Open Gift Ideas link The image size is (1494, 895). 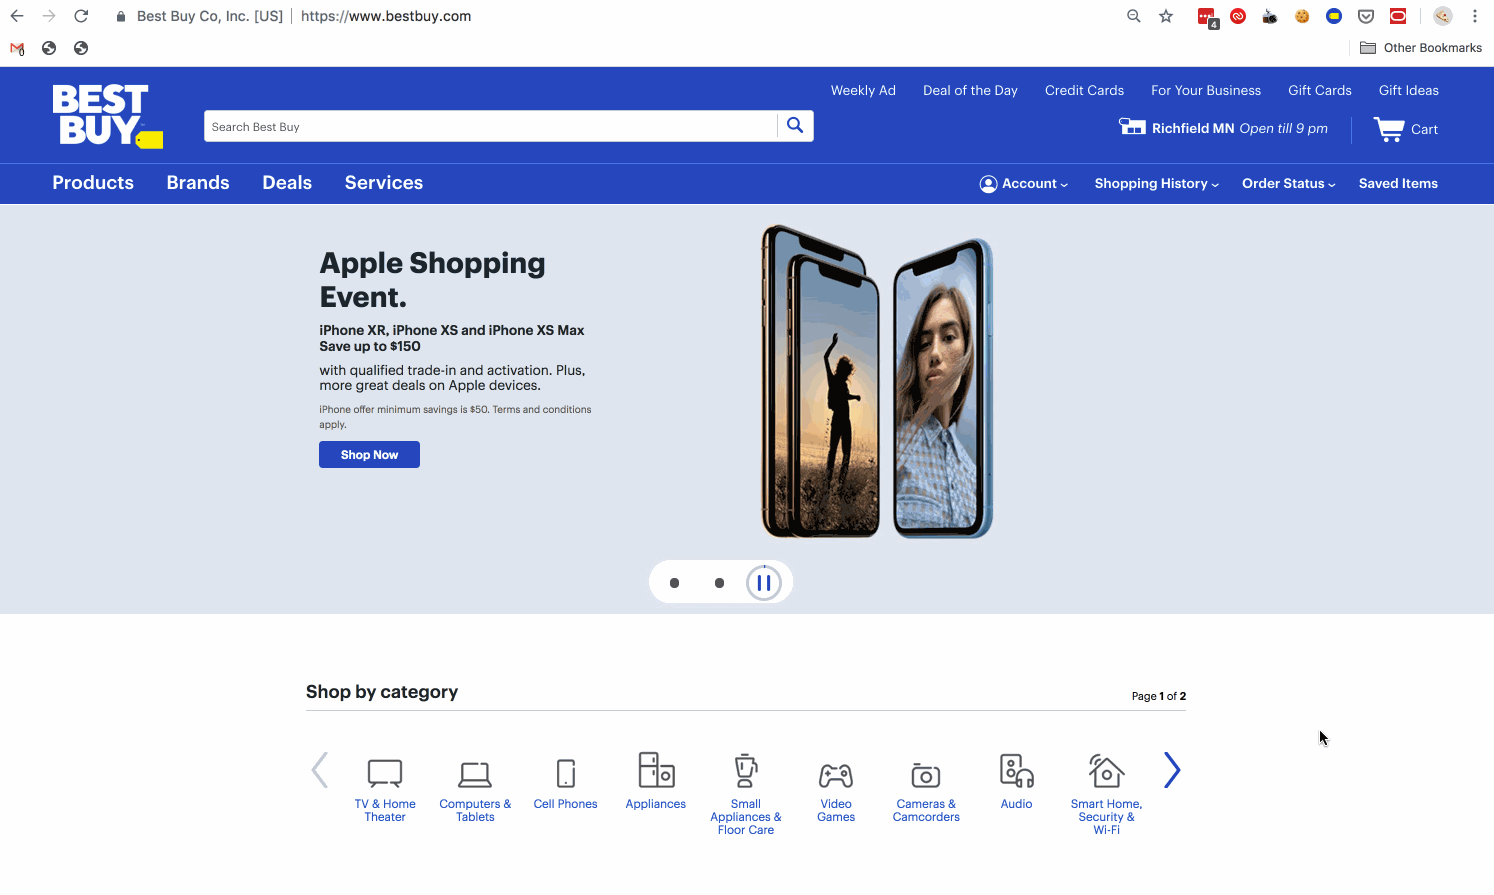click(x=1409, y=91)
